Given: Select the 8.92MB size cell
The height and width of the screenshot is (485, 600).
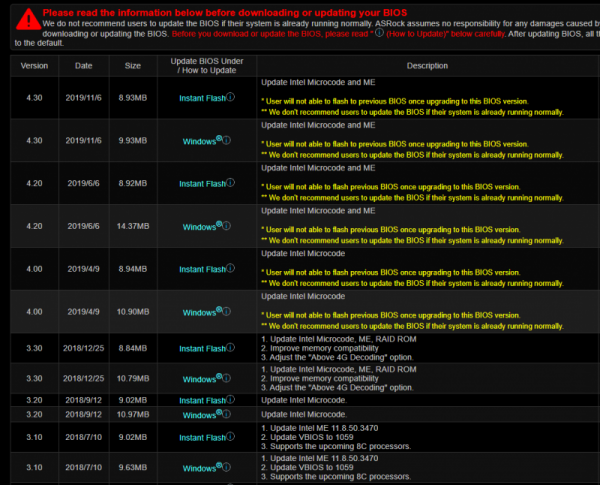Looking at the screenshot, I should tap(133, 184).
